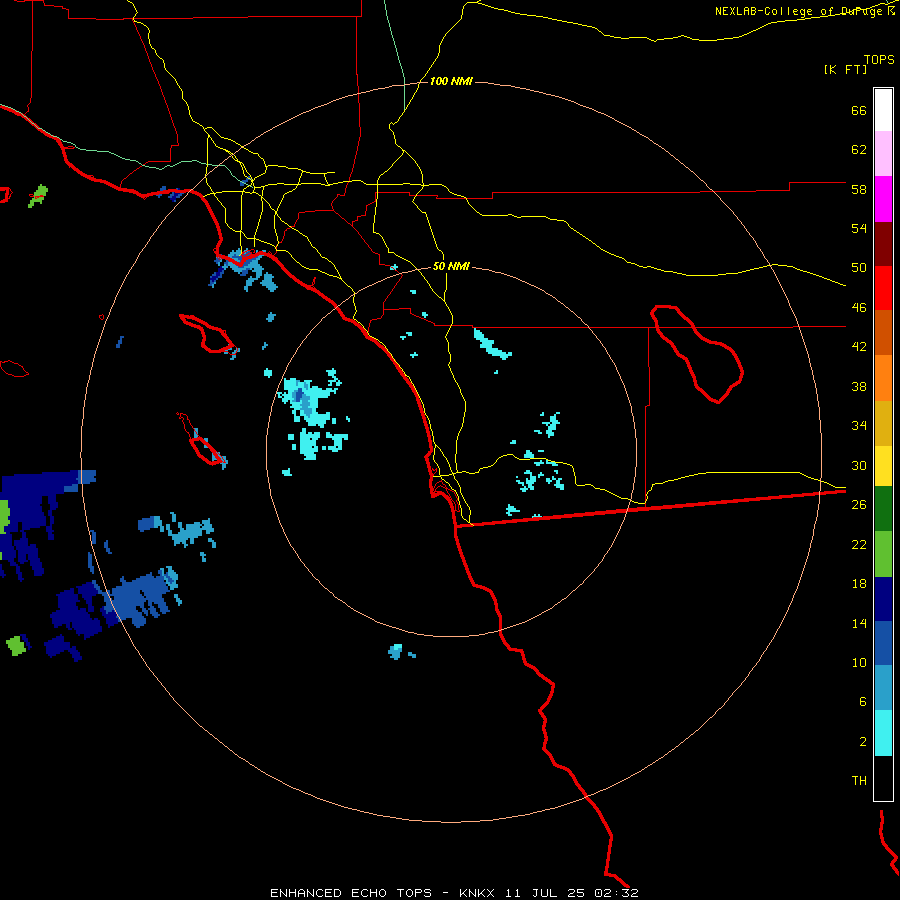
Task: Click the '[K FT]' legend unit label
Action: click(x=845, y=69)
